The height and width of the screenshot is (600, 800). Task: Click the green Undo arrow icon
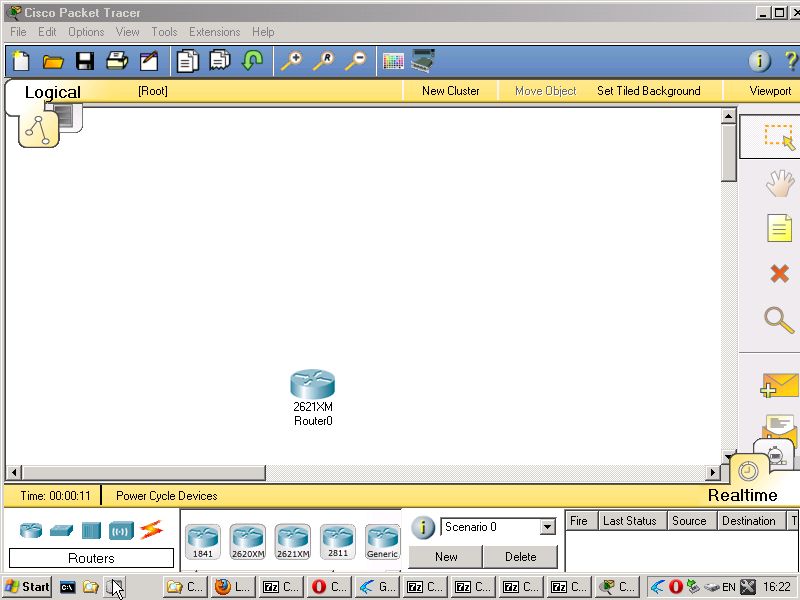click(253, 61)
